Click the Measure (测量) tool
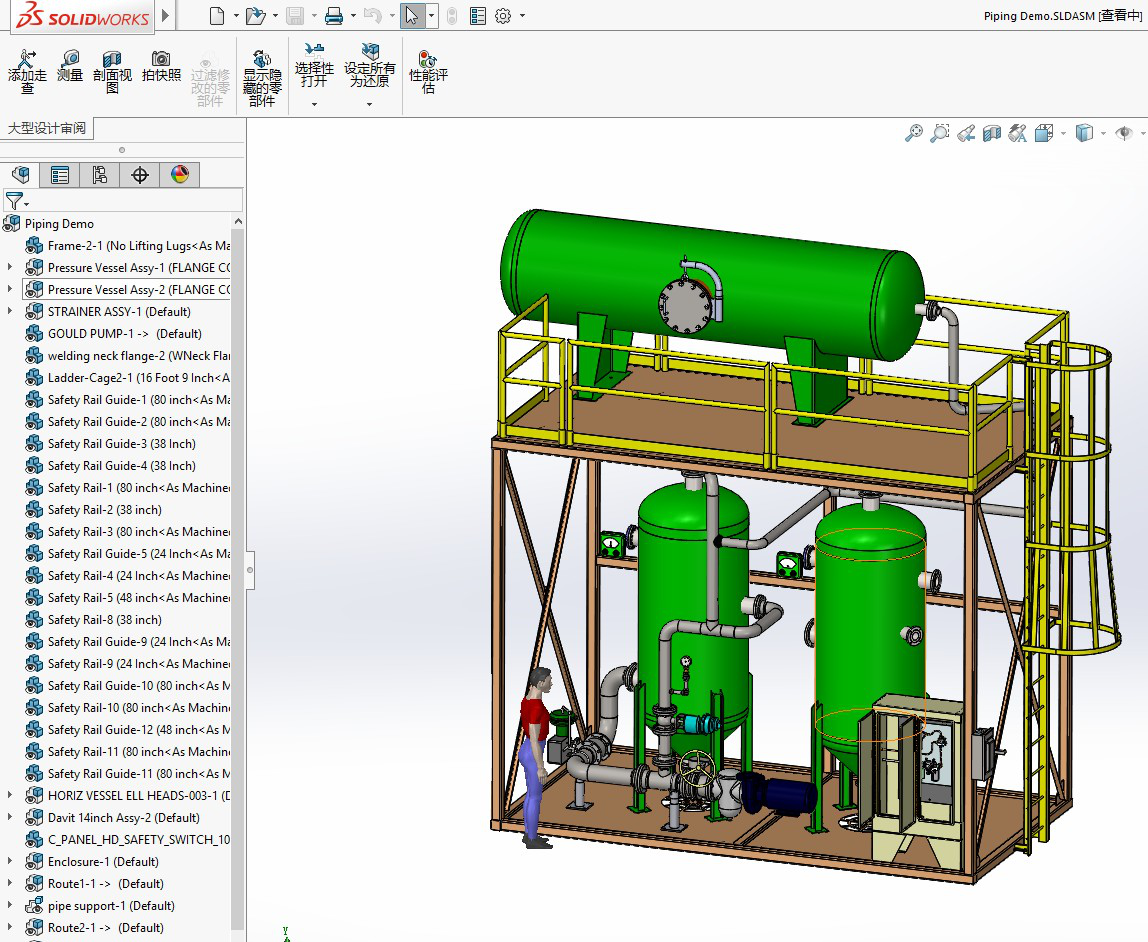 pyautogui.click(x=70, y=66)
